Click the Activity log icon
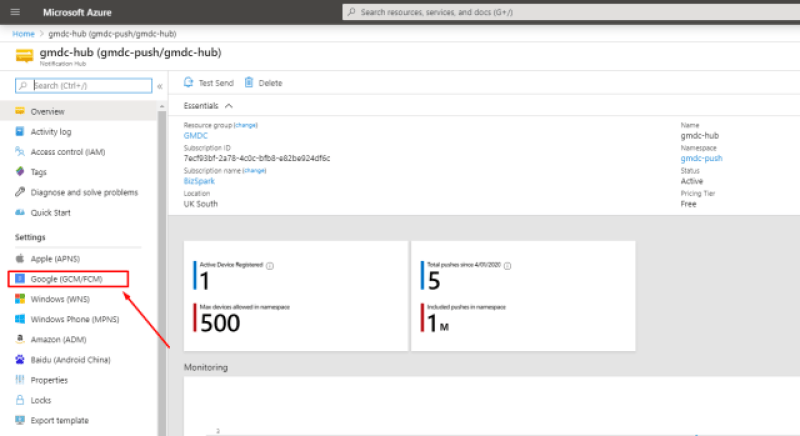800x436 pixels. pos(20,131)
